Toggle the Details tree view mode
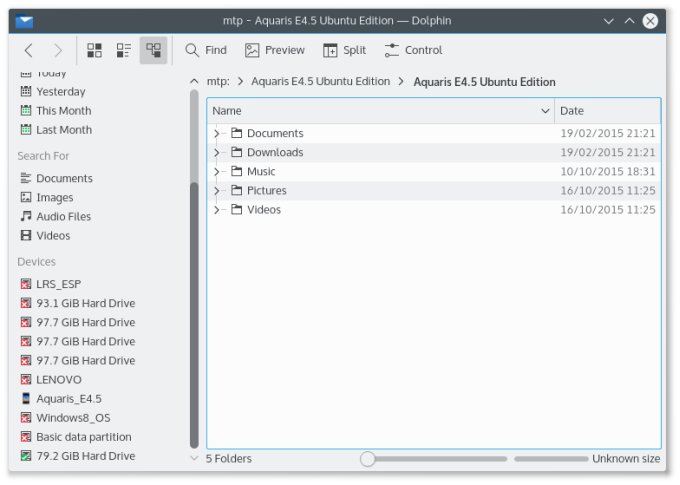The width and height of the screenshot is (680, 485). tap(153, 50)
